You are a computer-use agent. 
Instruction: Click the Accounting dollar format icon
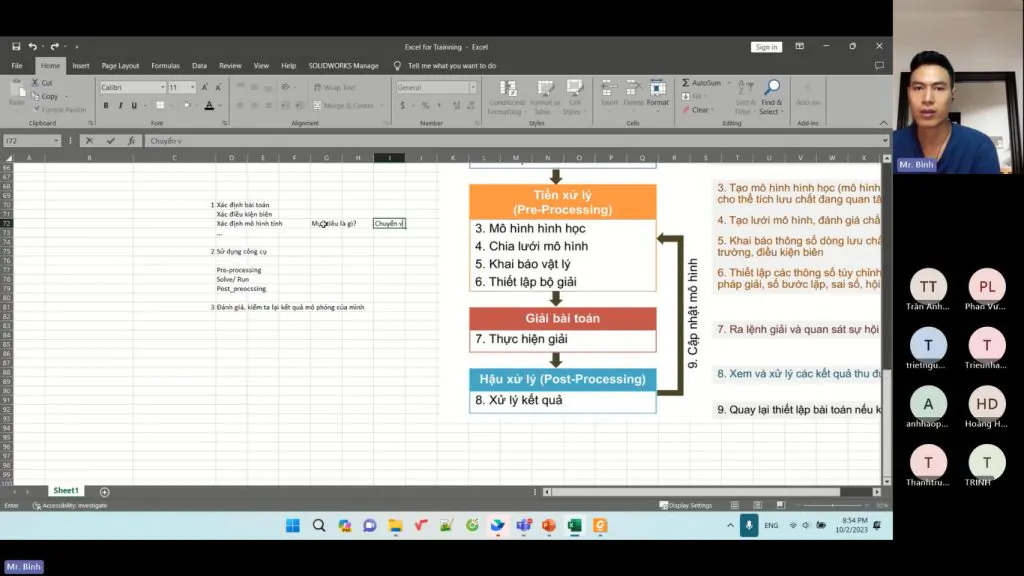402,105
